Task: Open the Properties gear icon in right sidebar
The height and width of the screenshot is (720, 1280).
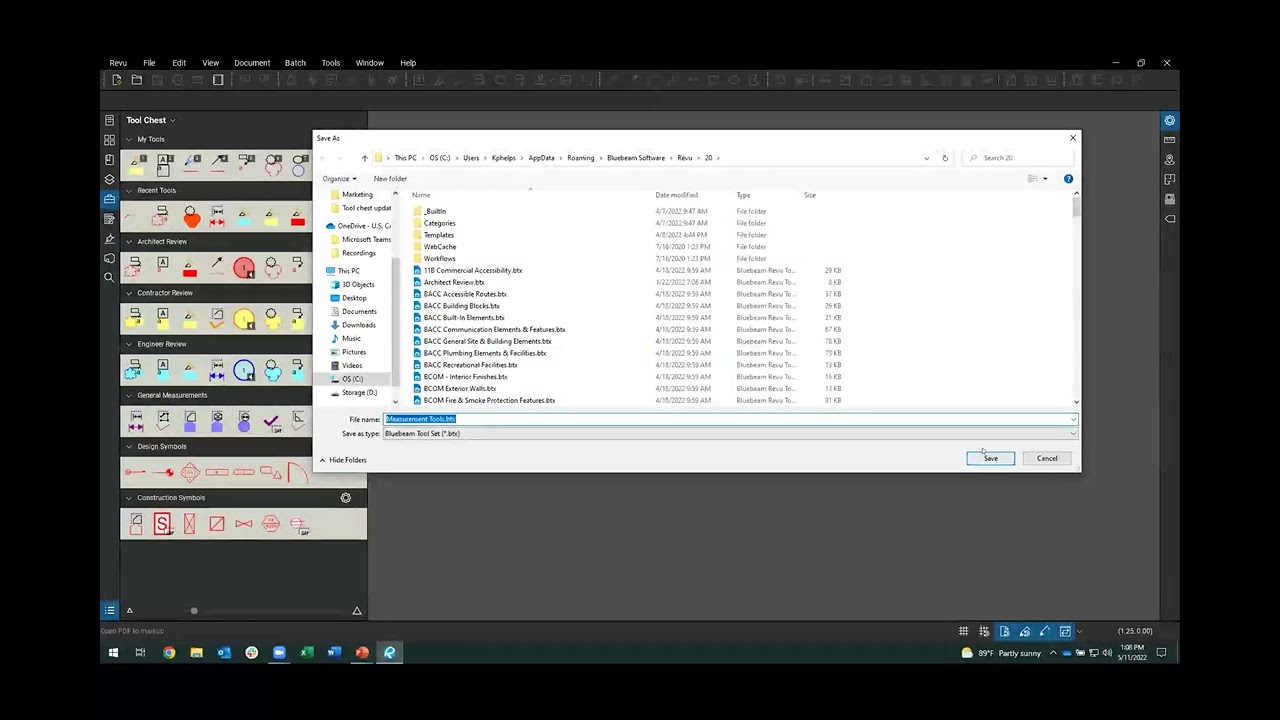Action: point(1169,120)
